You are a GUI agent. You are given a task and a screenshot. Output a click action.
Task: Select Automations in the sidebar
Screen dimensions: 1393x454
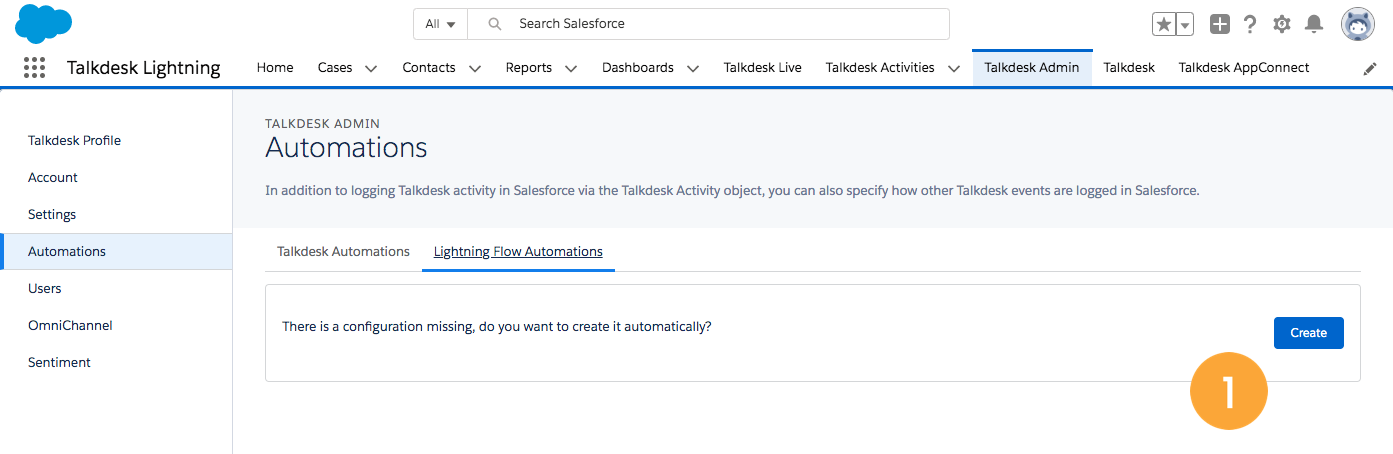(x=116, y=252)
